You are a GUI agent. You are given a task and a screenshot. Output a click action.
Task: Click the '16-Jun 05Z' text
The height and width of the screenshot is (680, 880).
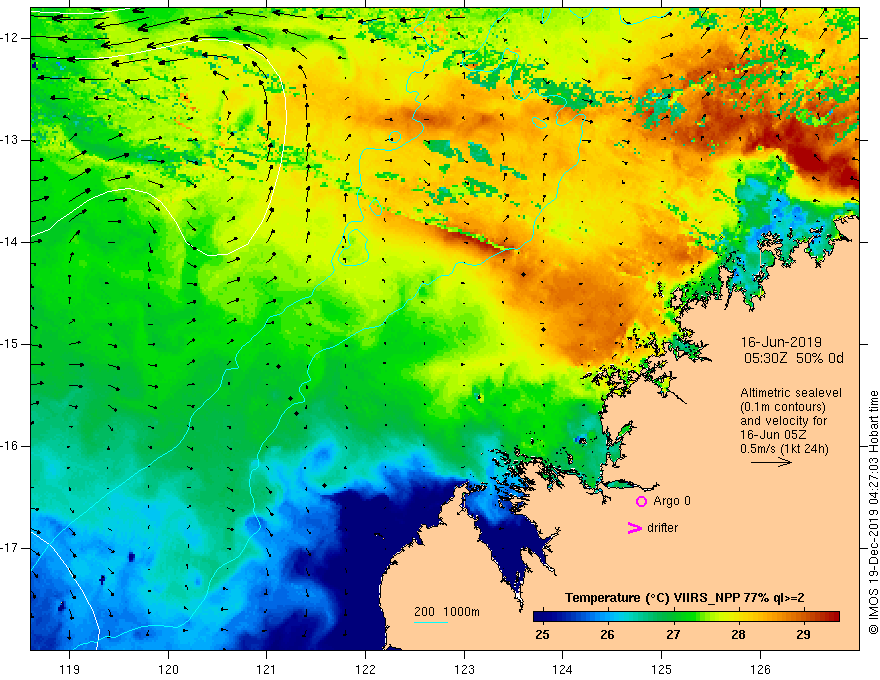775,435
